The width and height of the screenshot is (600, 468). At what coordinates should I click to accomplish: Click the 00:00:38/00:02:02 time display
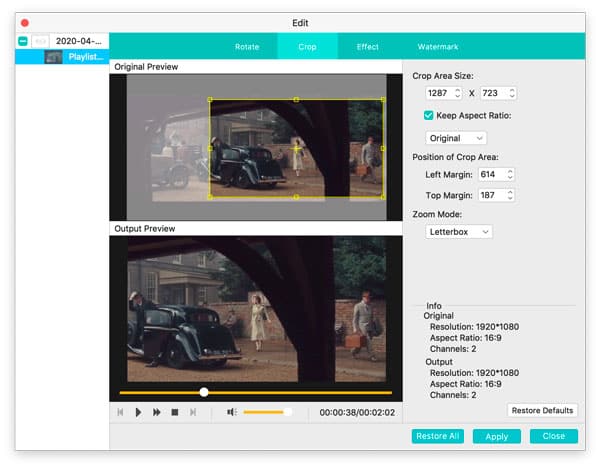357,413
